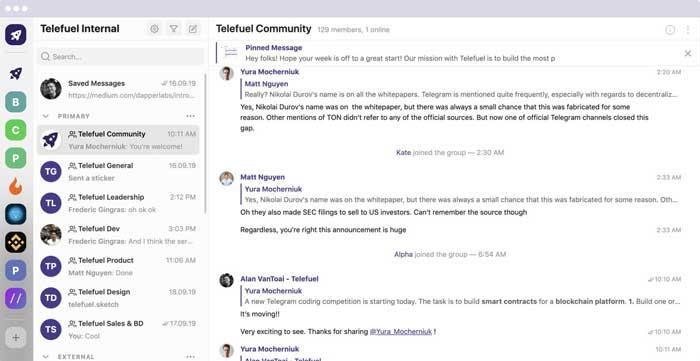Jump to quoted smart contracts competition message
The width and height of the screenshot is (700, 361).
click(461, 296)
